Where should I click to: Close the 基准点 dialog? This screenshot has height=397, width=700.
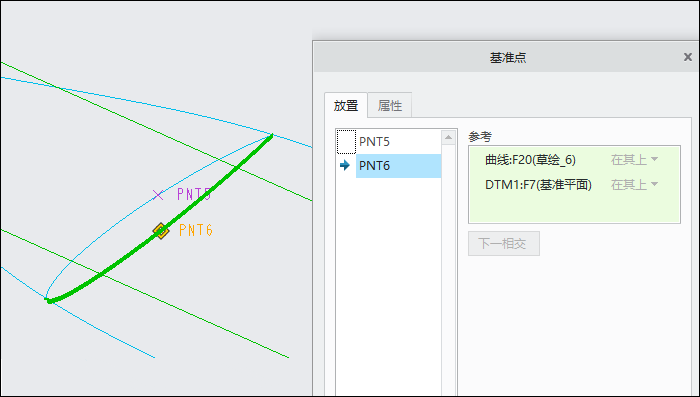pyautogui.click(x=688, y=57)
